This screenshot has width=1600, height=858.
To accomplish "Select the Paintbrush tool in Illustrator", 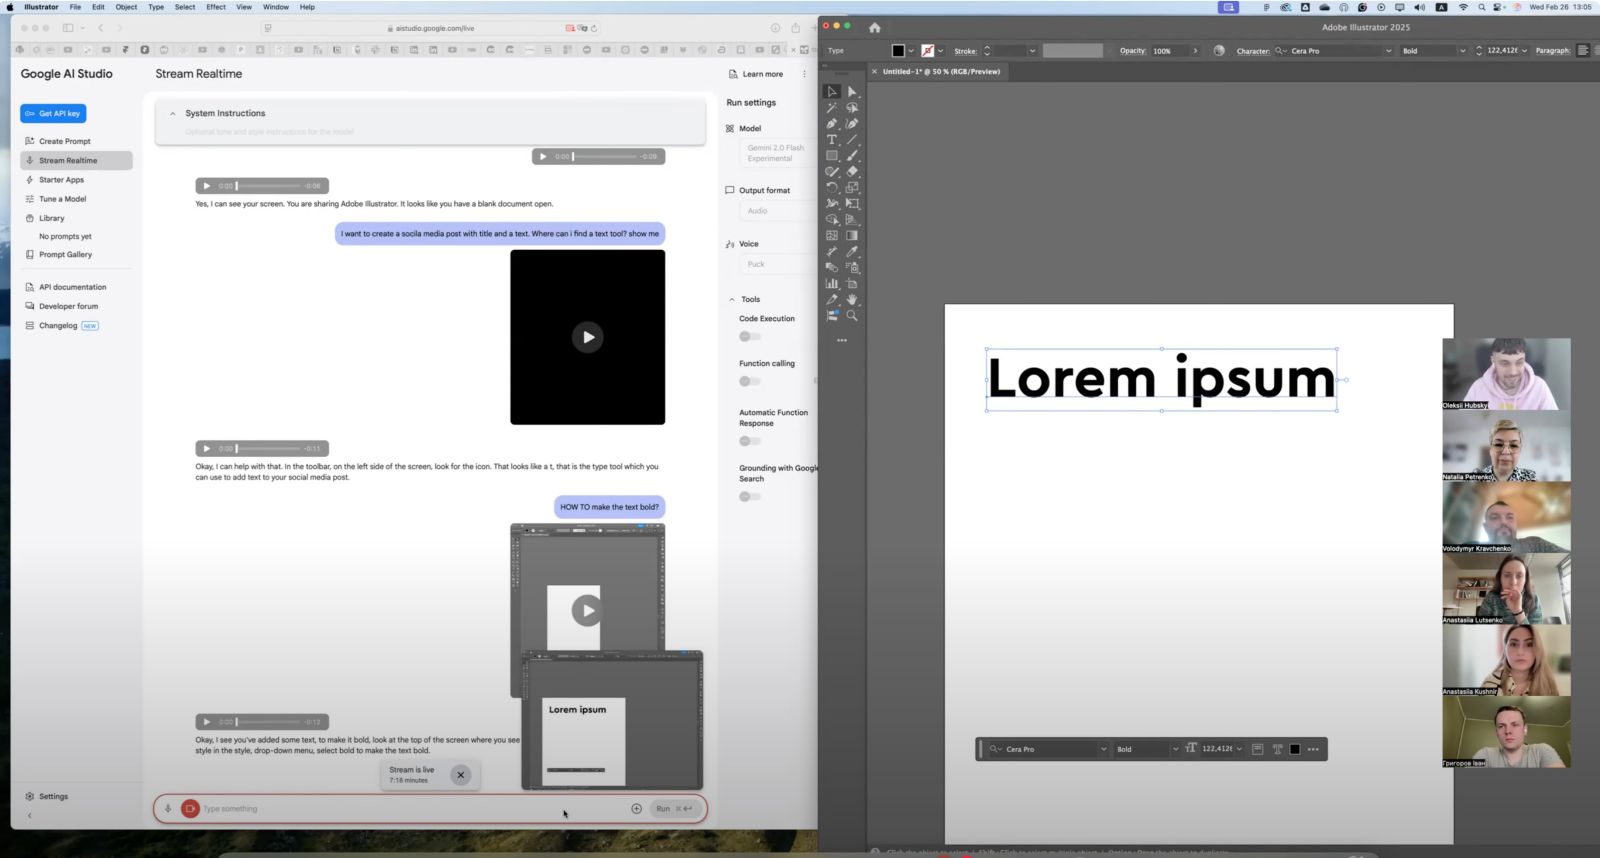I will (852, 156).
